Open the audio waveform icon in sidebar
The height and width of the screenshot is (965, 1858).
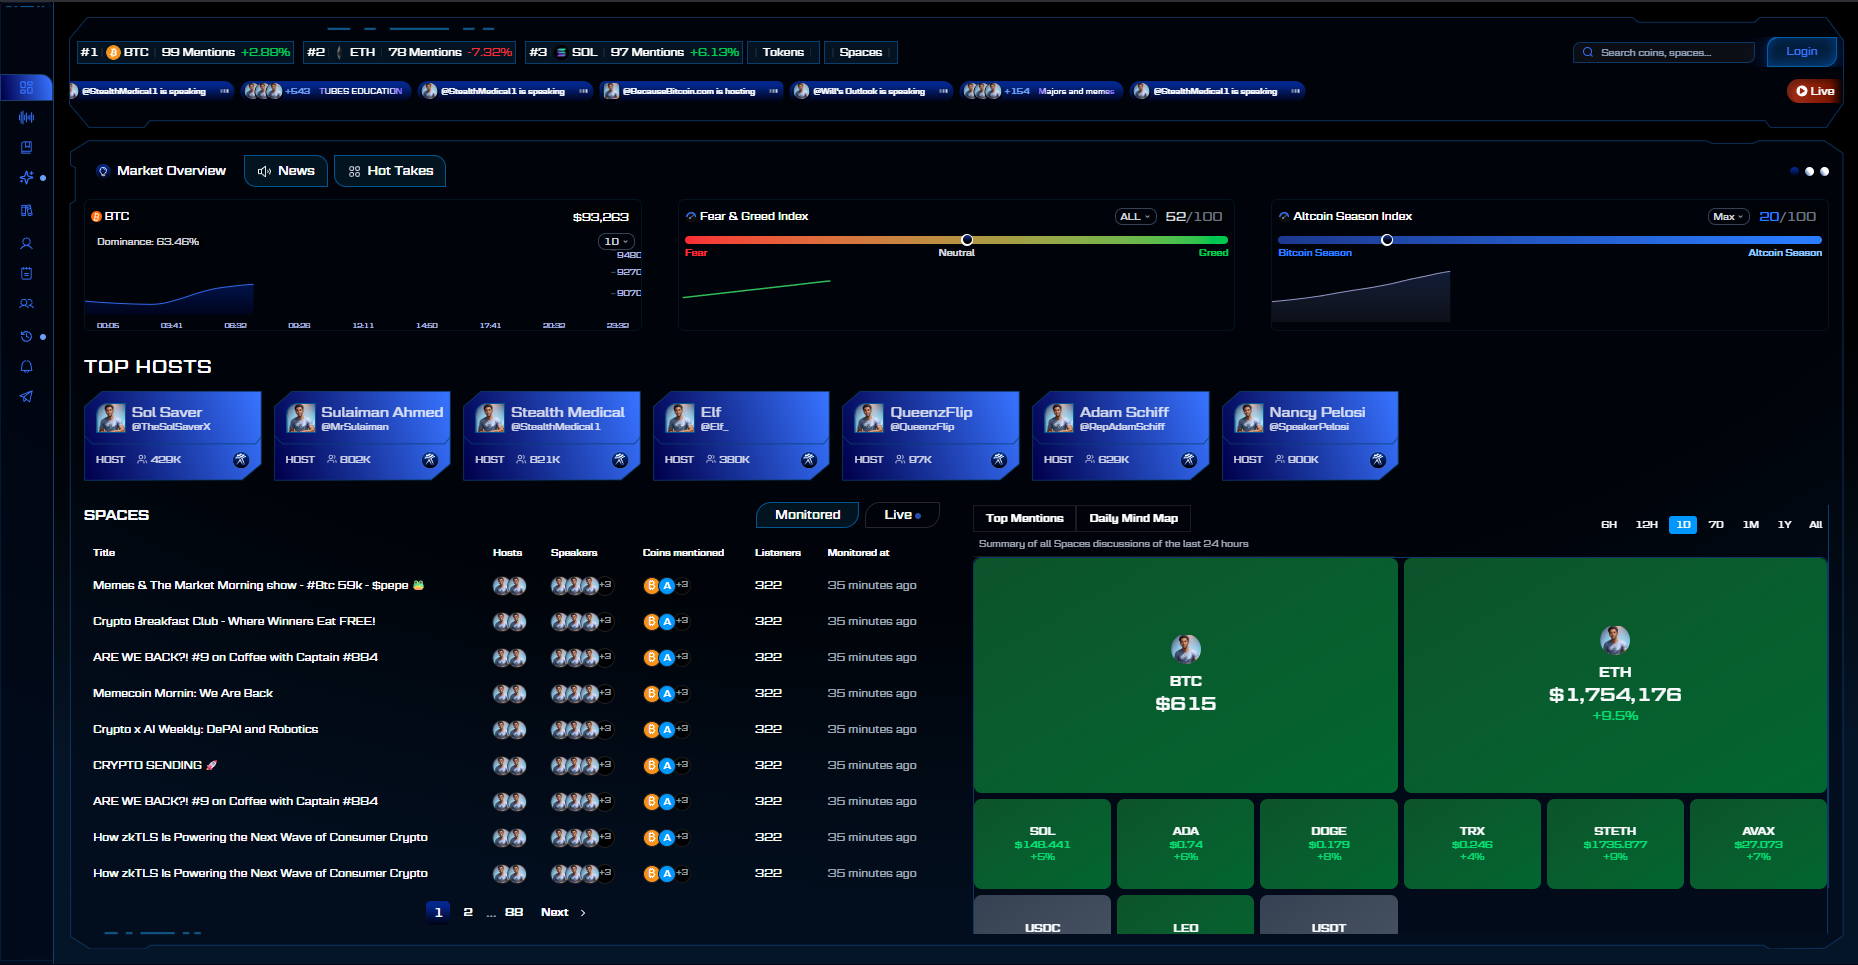point(26,117)
